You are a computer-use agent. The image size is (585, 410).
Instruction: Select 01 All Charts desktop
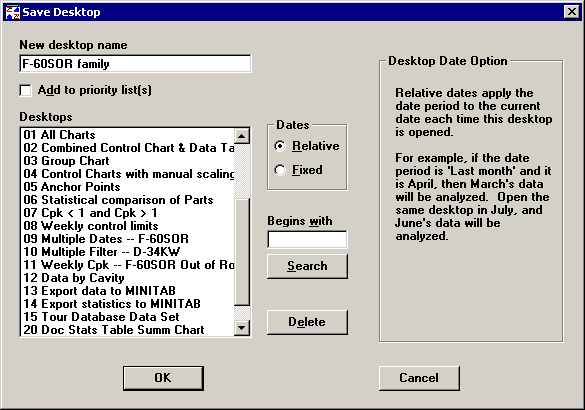click(x=128, y=135)
